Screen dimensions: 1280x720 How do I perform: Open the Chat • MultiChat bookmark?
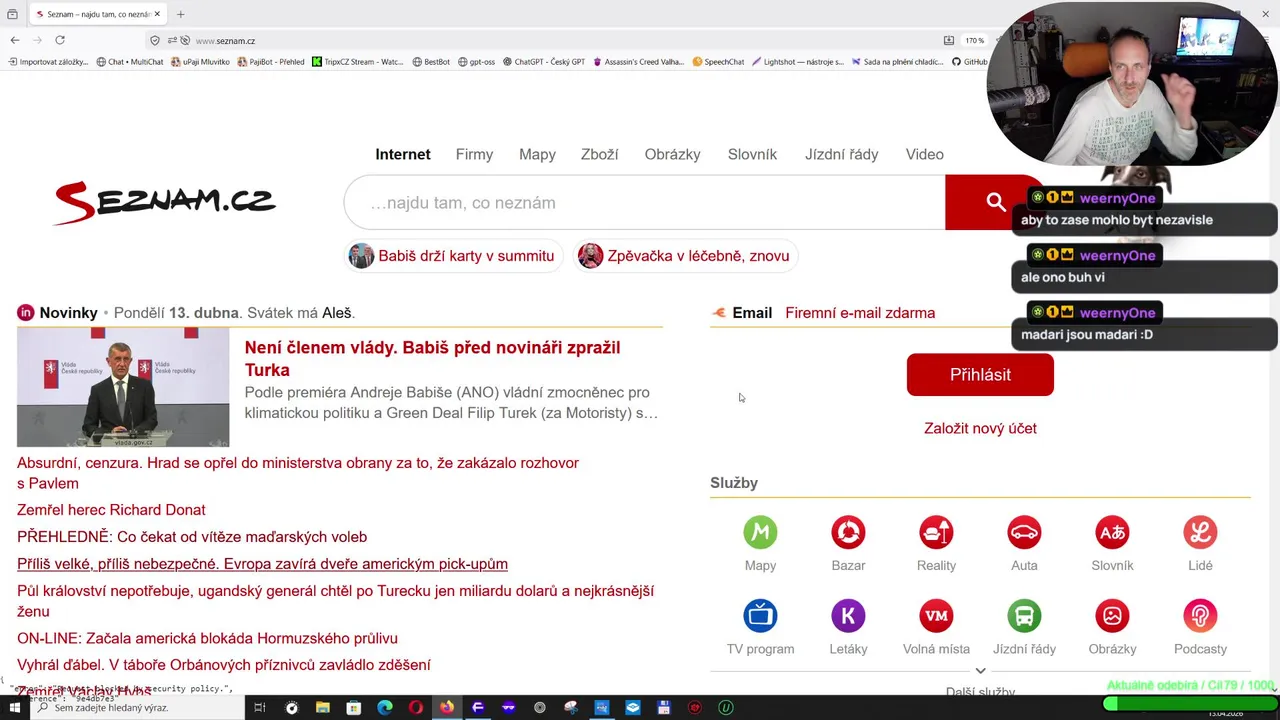point(129,62)
